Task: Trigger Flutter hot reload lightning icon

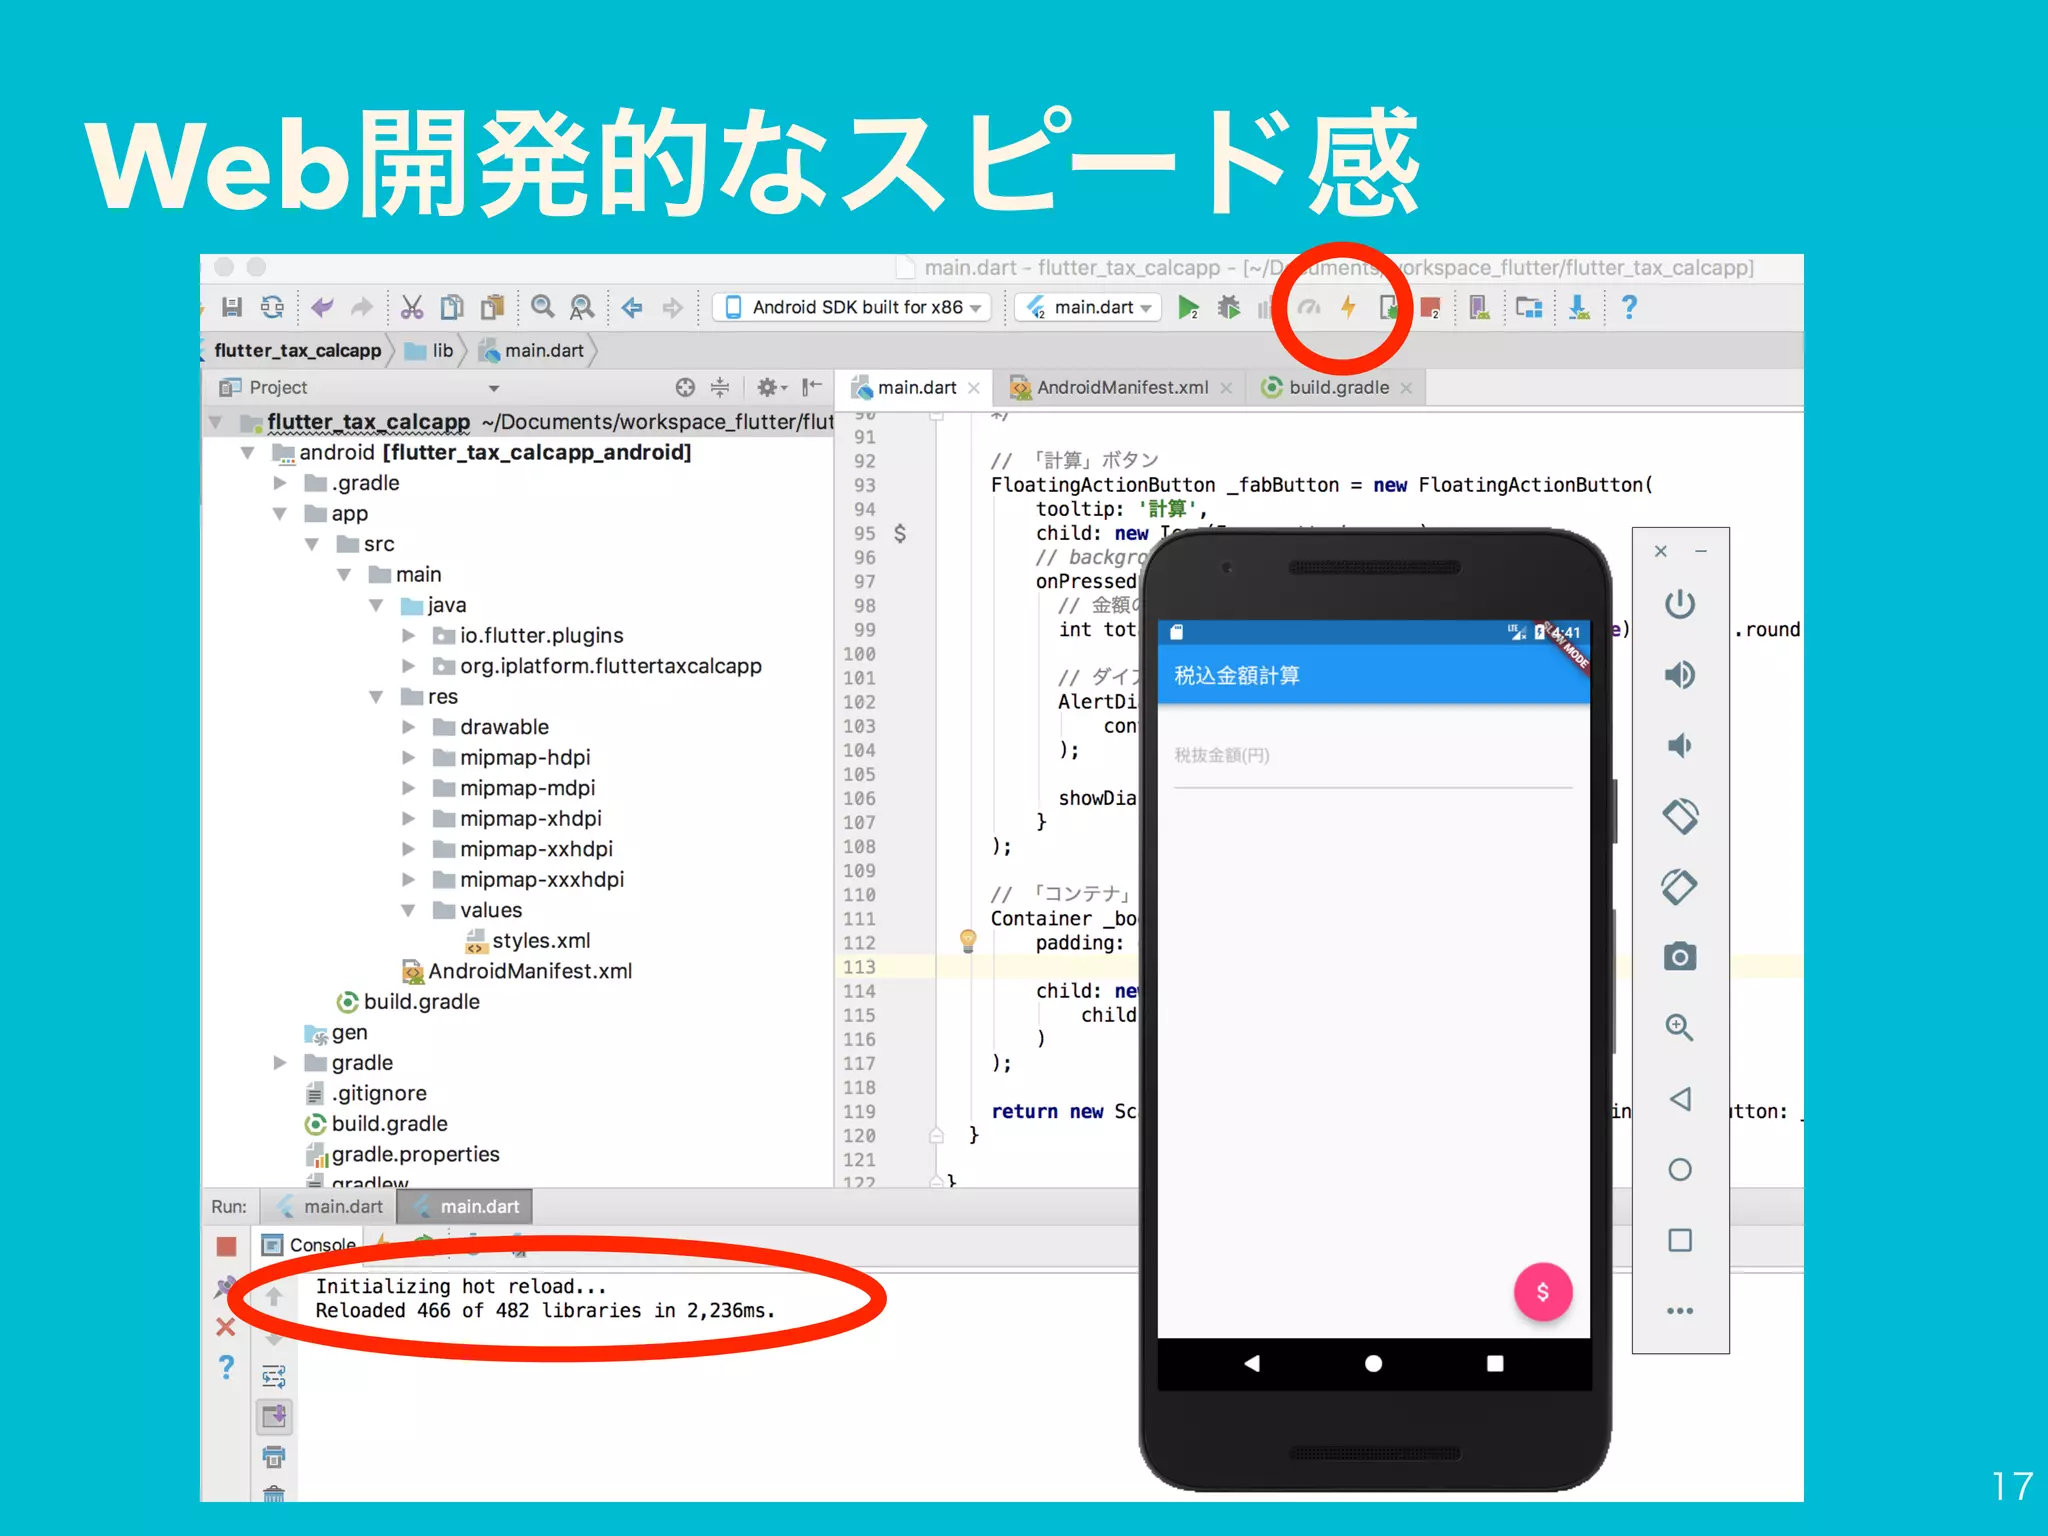Action: click(1348, 307)
